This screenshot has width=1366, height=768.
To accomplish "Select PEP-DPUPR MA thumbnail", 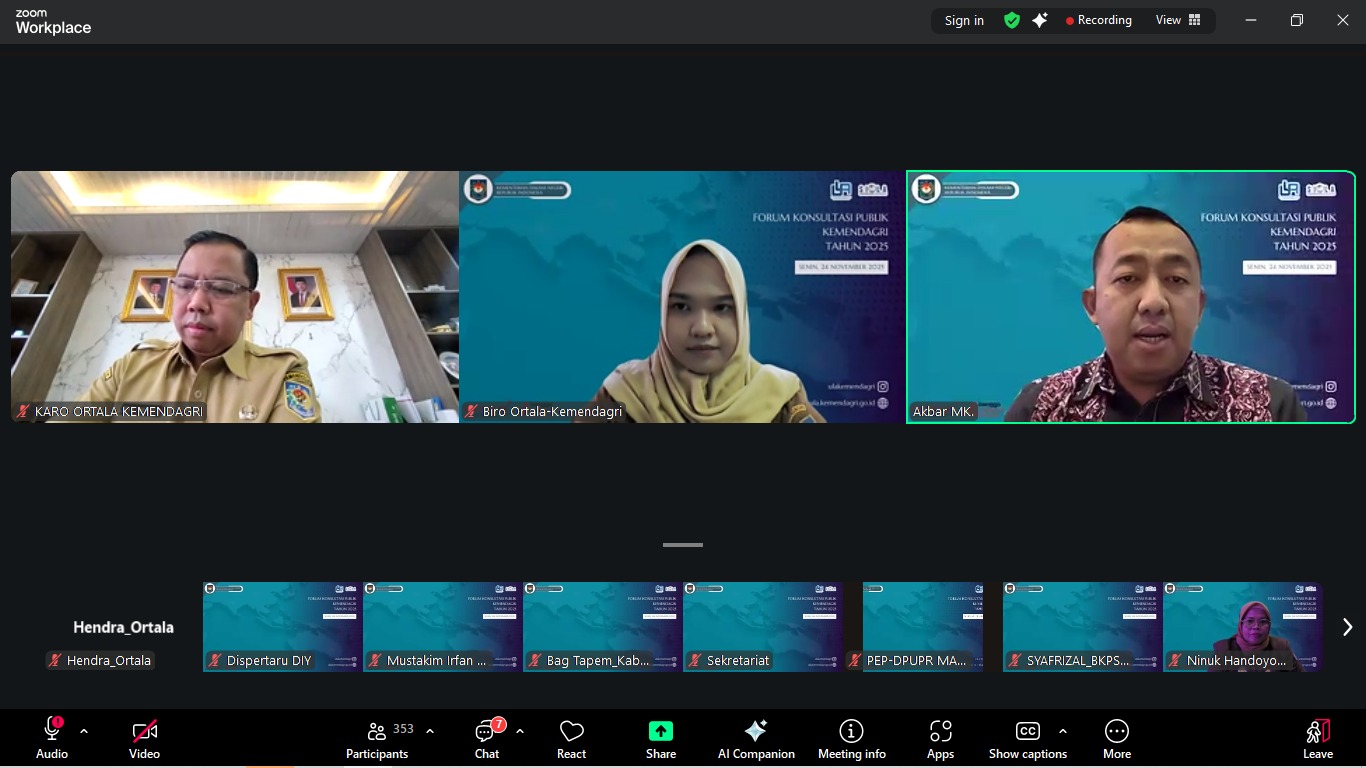I will coord(923,627).
